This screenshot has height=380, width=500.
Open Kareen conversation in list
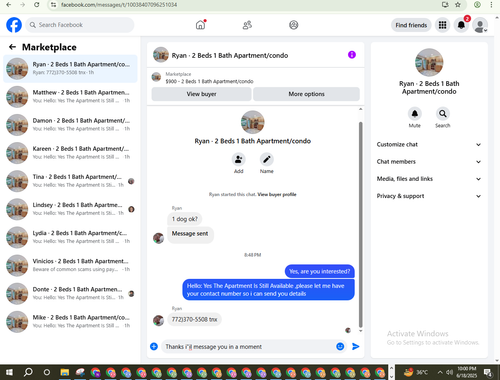tap(70, 153)
